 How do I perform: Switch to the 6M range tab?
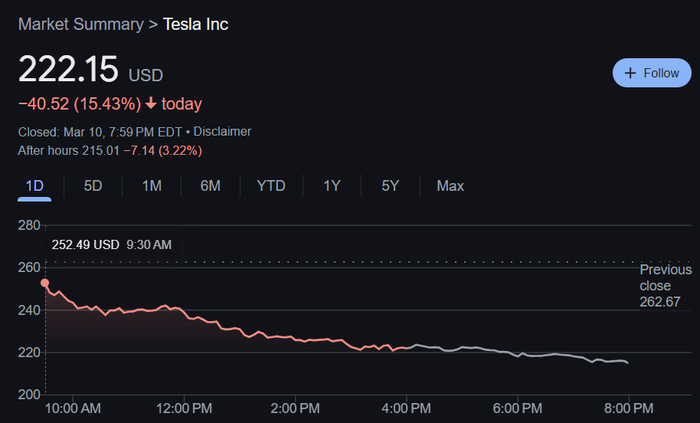point(210,186)
